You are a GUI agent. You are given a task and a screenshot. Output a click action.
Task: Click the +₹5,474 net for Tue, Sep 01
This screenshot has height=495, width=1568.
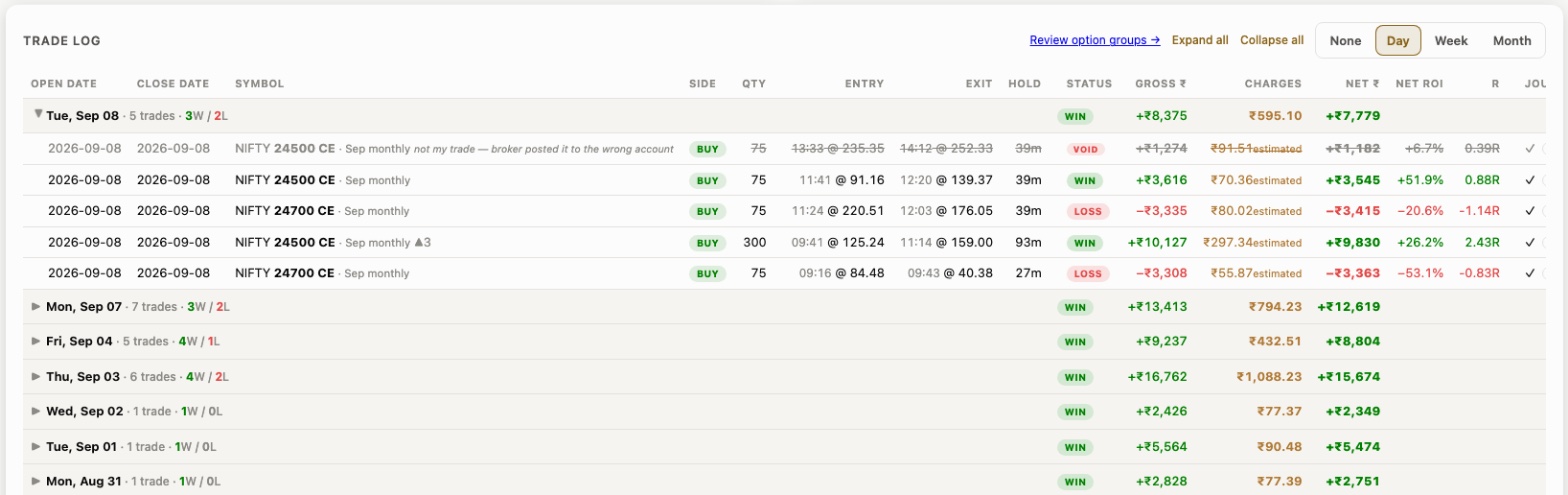pos(1353,446)
